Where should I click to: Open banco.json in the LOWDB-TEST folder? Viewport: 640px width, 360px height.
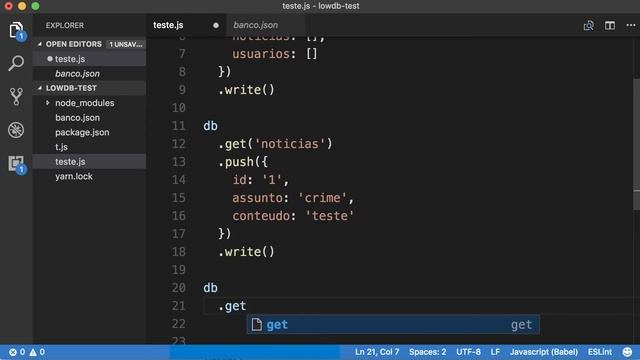click(x=89, y=118)
